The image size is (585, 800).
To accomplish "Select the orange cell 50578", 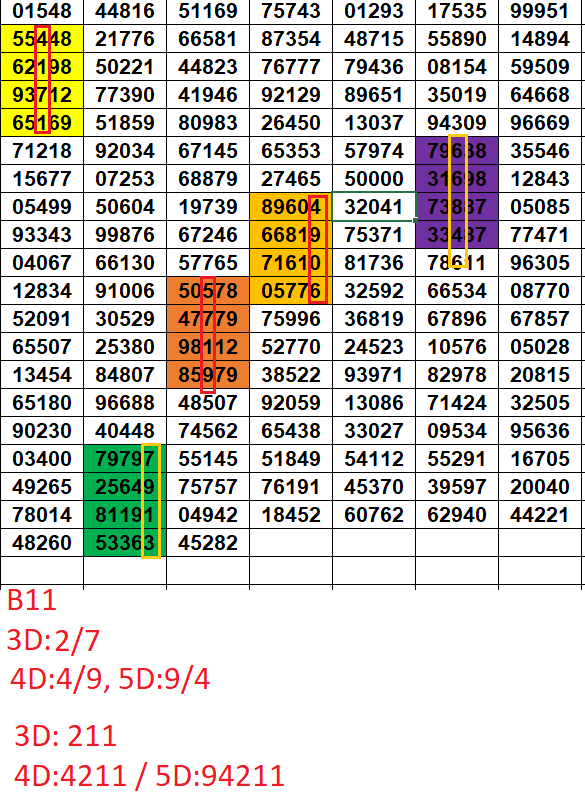I will click(x=208, y=291).
